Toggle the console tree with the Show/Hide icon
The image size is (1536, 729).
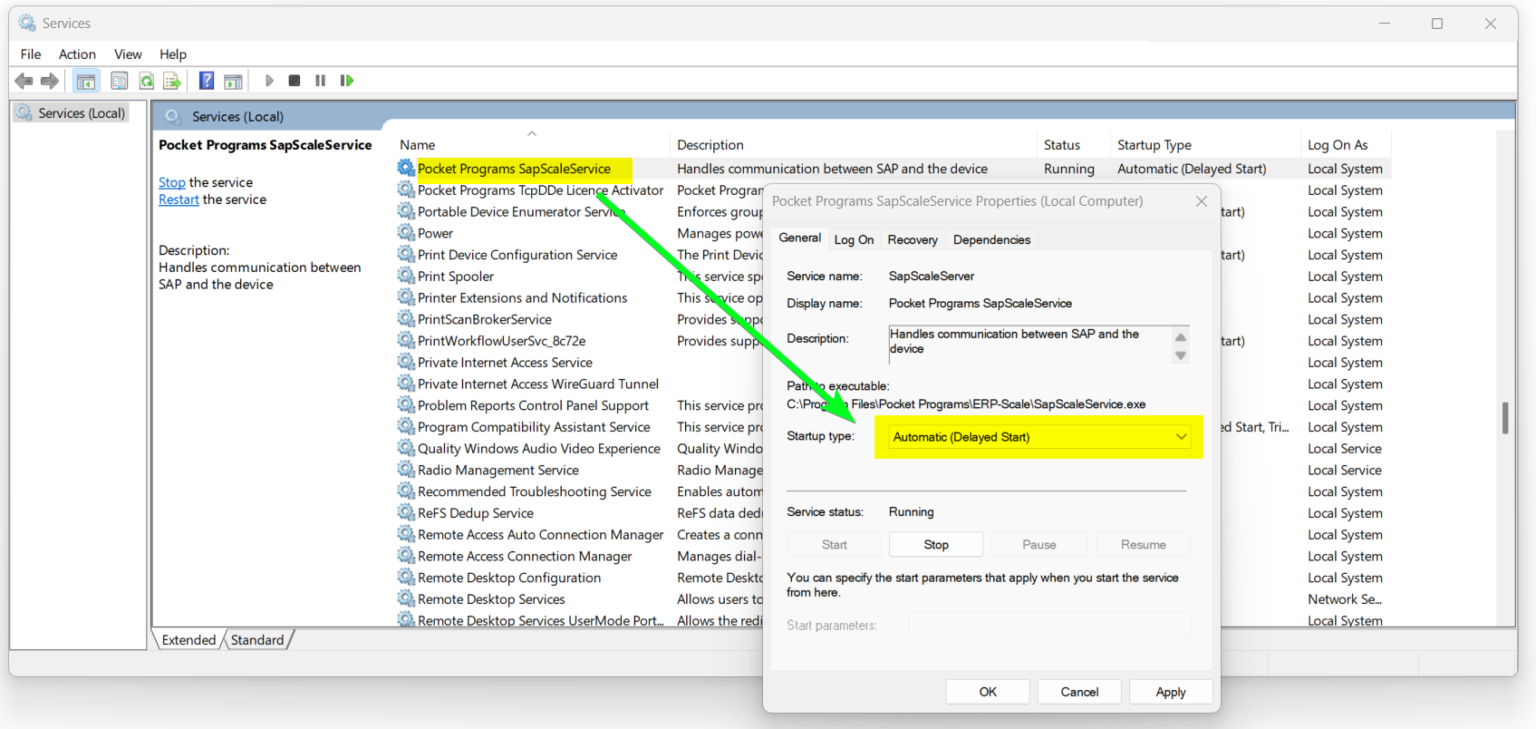[x=86, y=80]
